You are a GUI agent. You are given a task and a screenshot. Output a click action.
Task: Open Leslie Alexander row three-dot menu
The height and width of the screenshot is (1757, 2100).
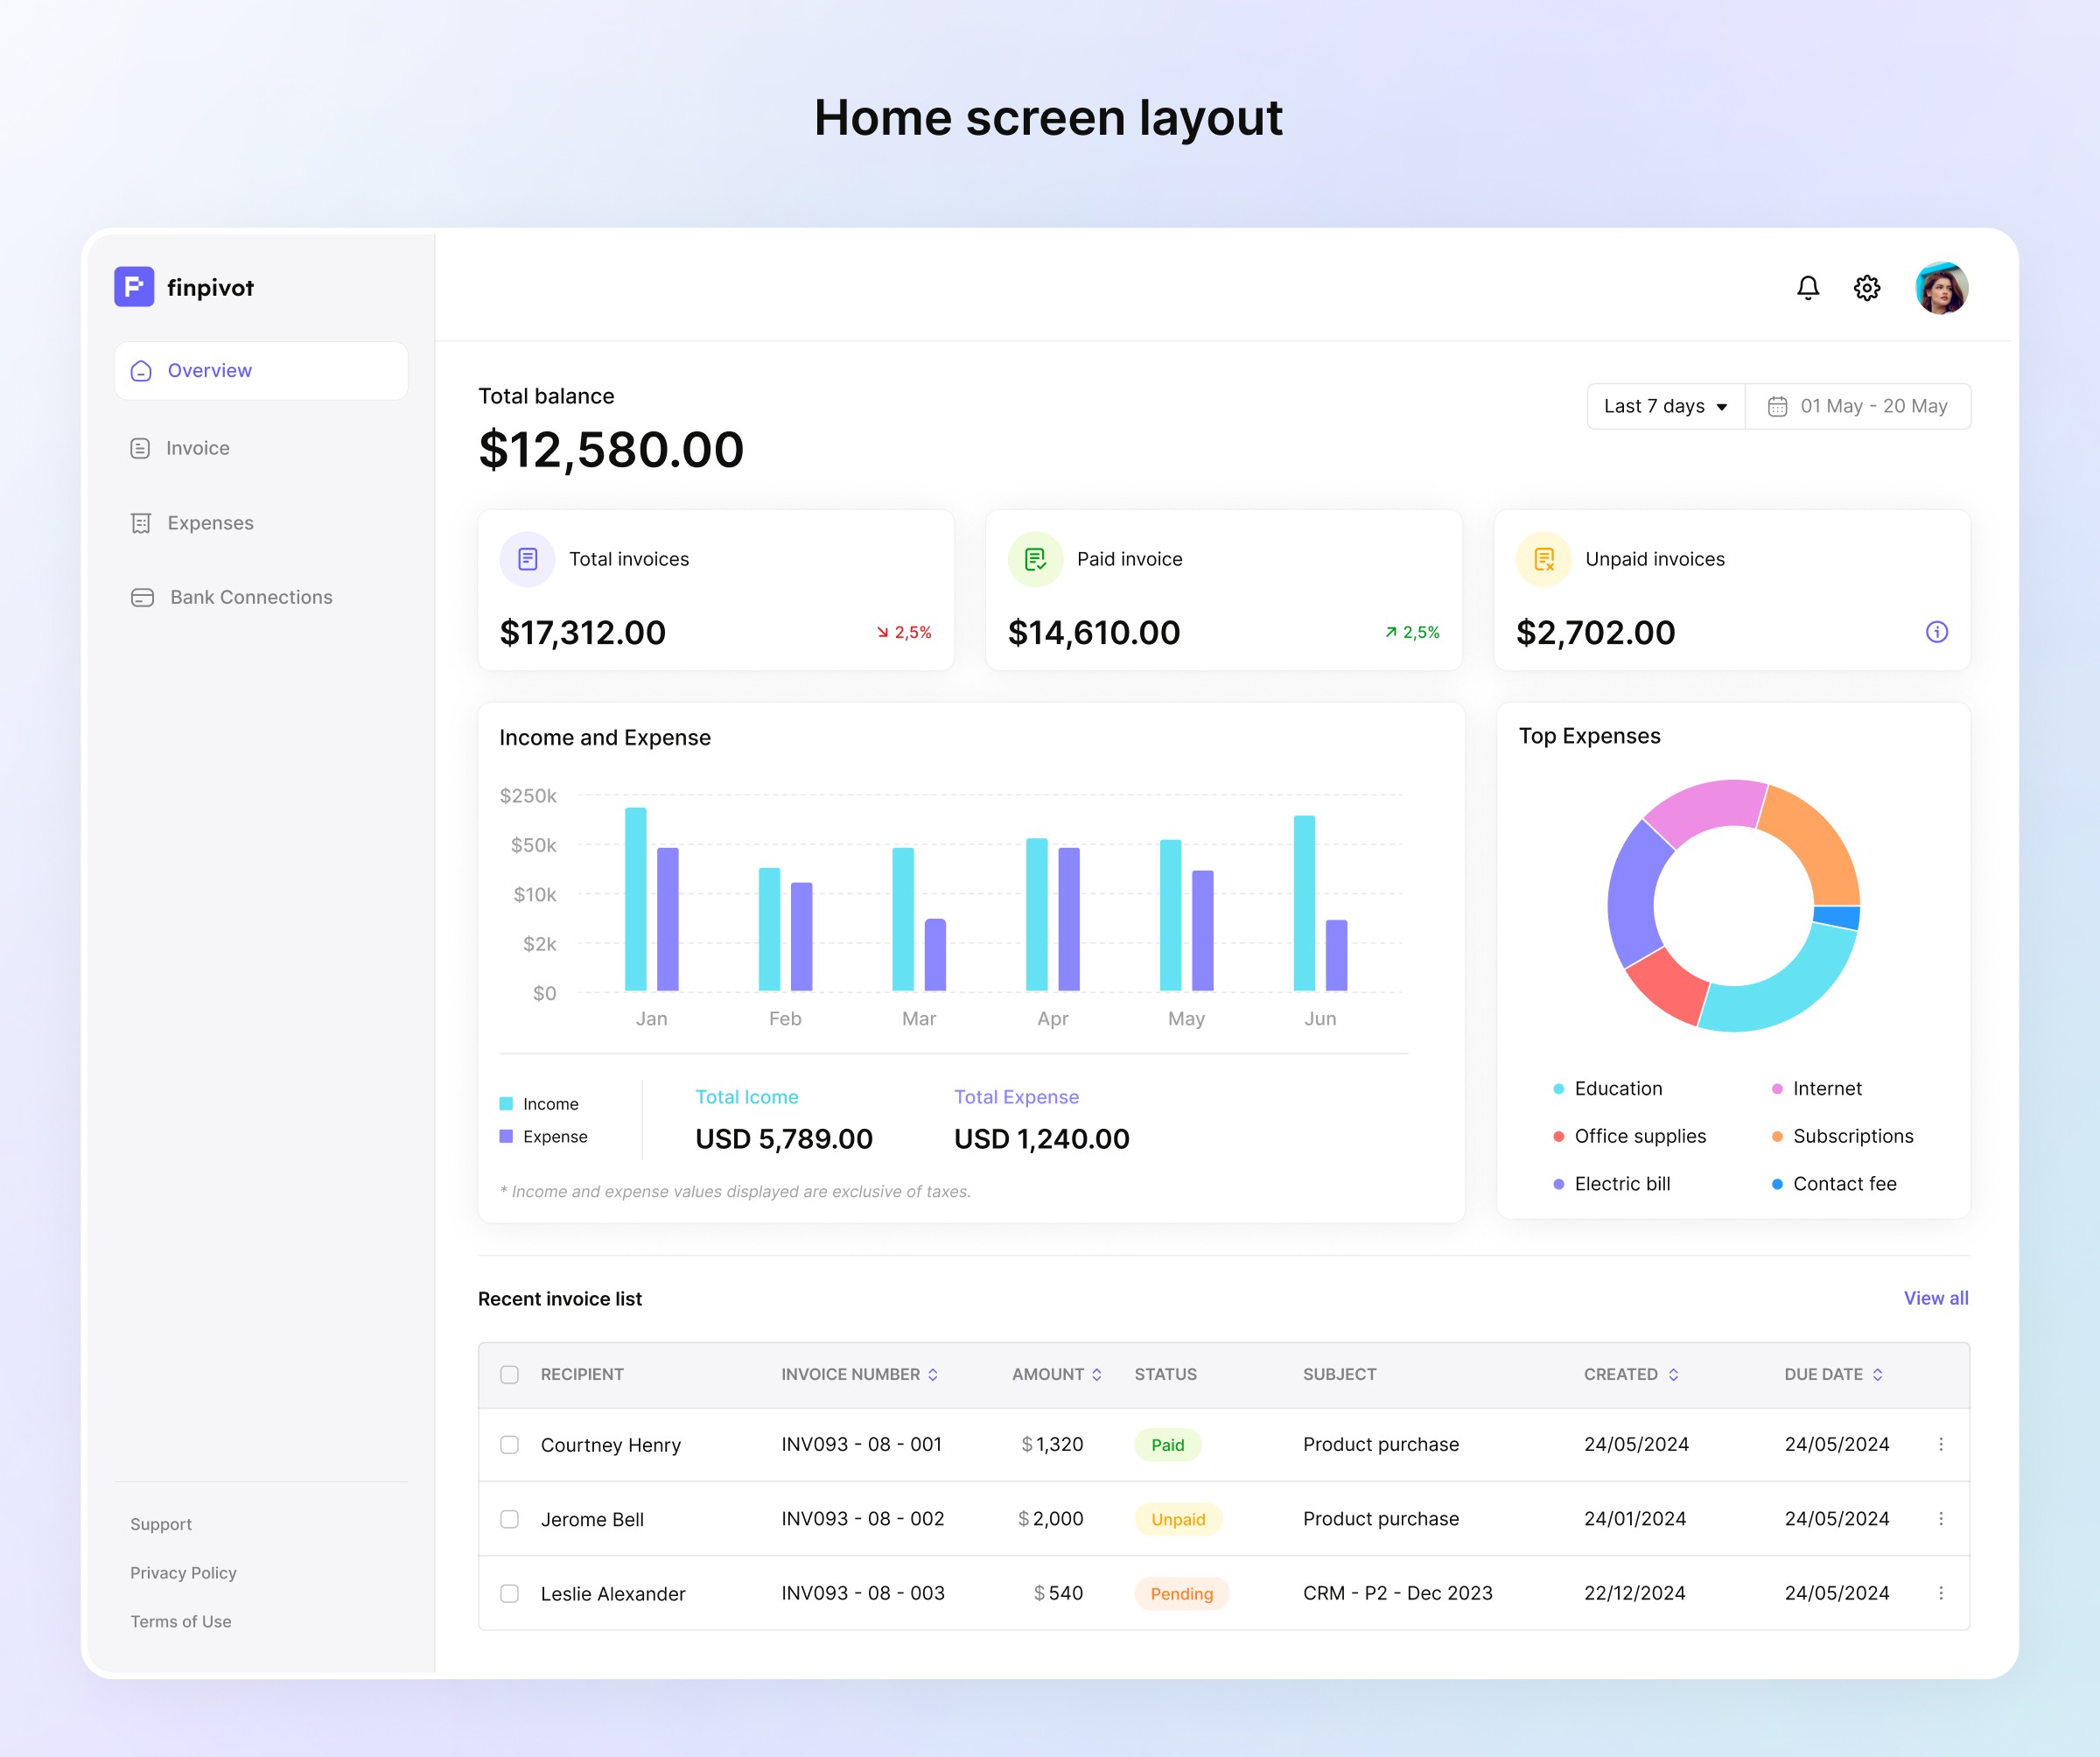click(1940, 1593)
